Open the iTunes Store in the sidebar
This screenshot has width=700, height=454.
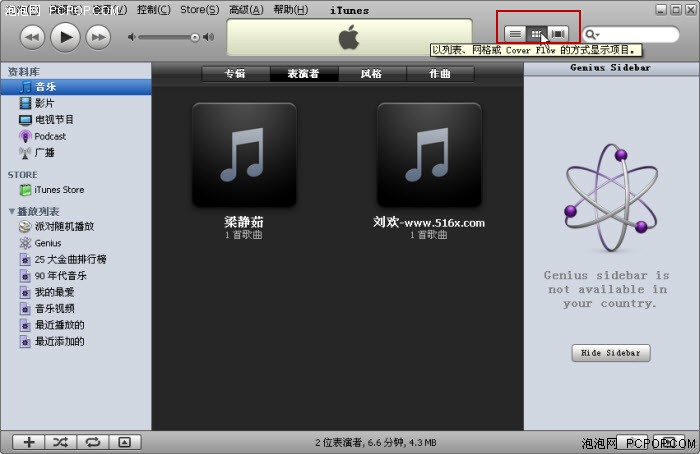point(76,190)
